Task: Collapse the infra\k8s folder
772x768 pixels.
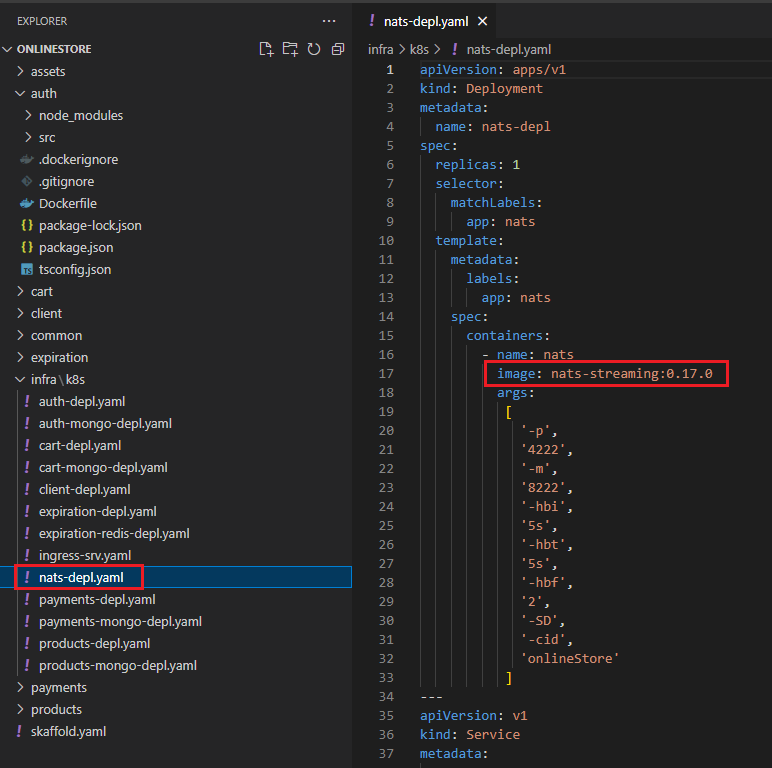Action: point(56,379)
